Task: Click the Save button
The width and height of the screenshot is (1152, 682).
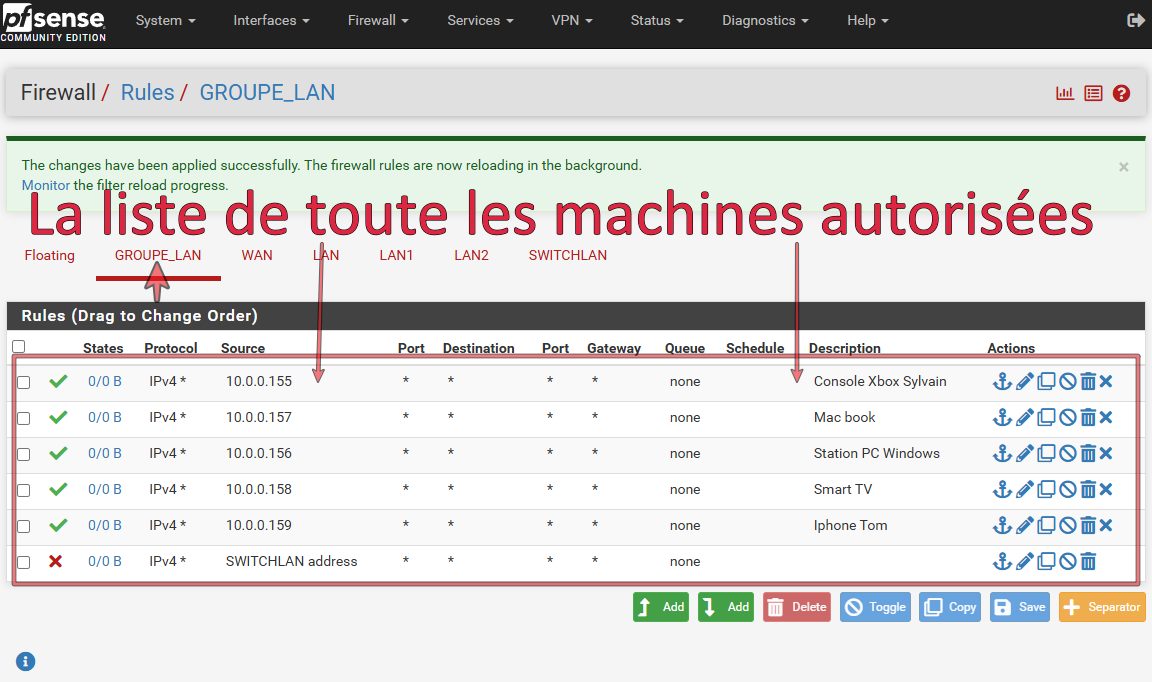Action: [1020, 607]
